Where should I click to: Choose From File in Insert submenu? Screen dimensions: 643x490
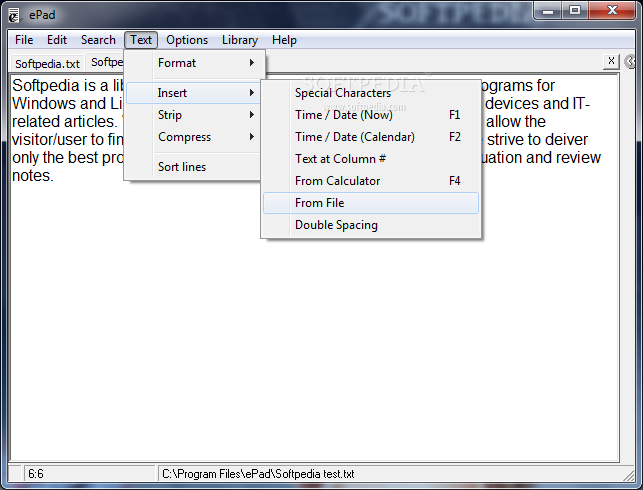(371, 203)
